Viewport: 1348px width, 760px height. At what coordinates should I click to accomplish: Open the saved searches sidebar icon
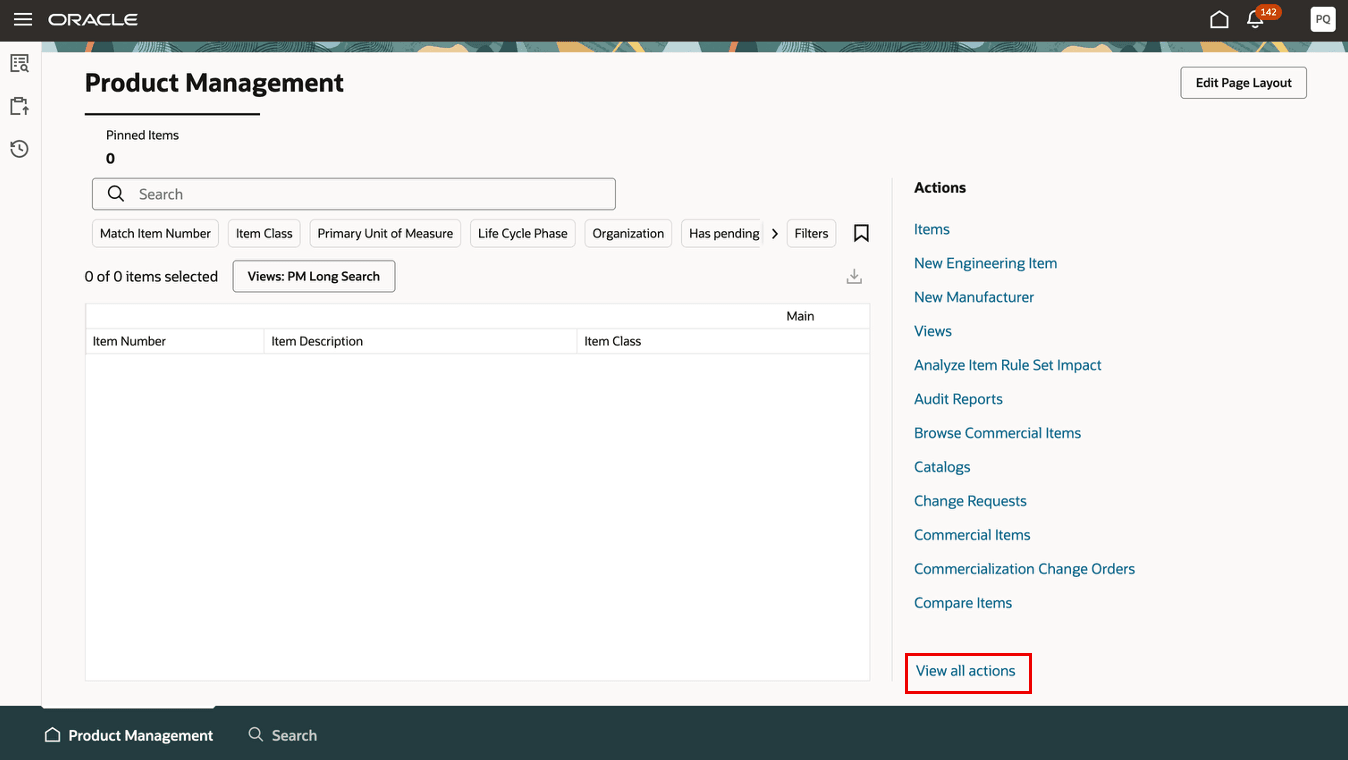pos(19,62)
